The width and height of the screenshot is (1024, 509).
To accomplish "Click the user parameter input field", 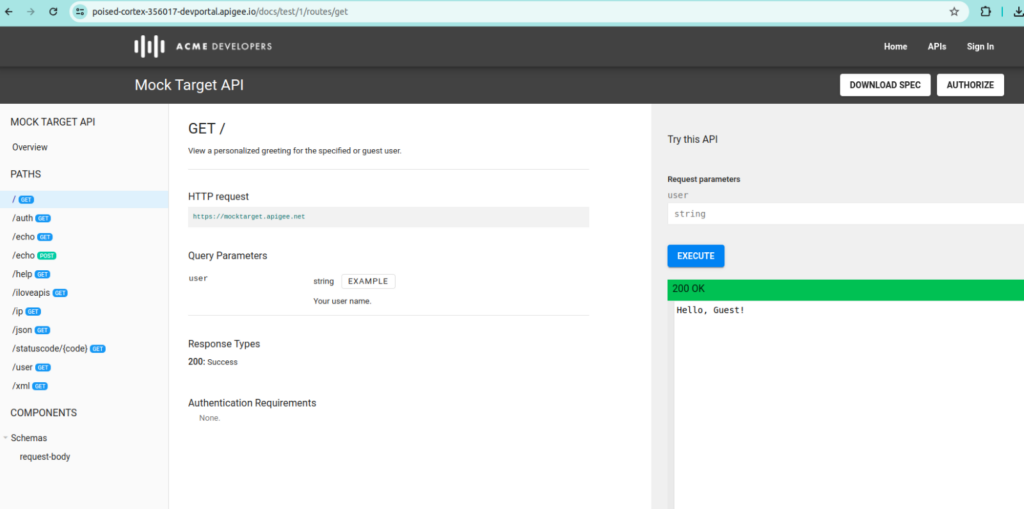I will pyautogui.click(x=845, y=214).
